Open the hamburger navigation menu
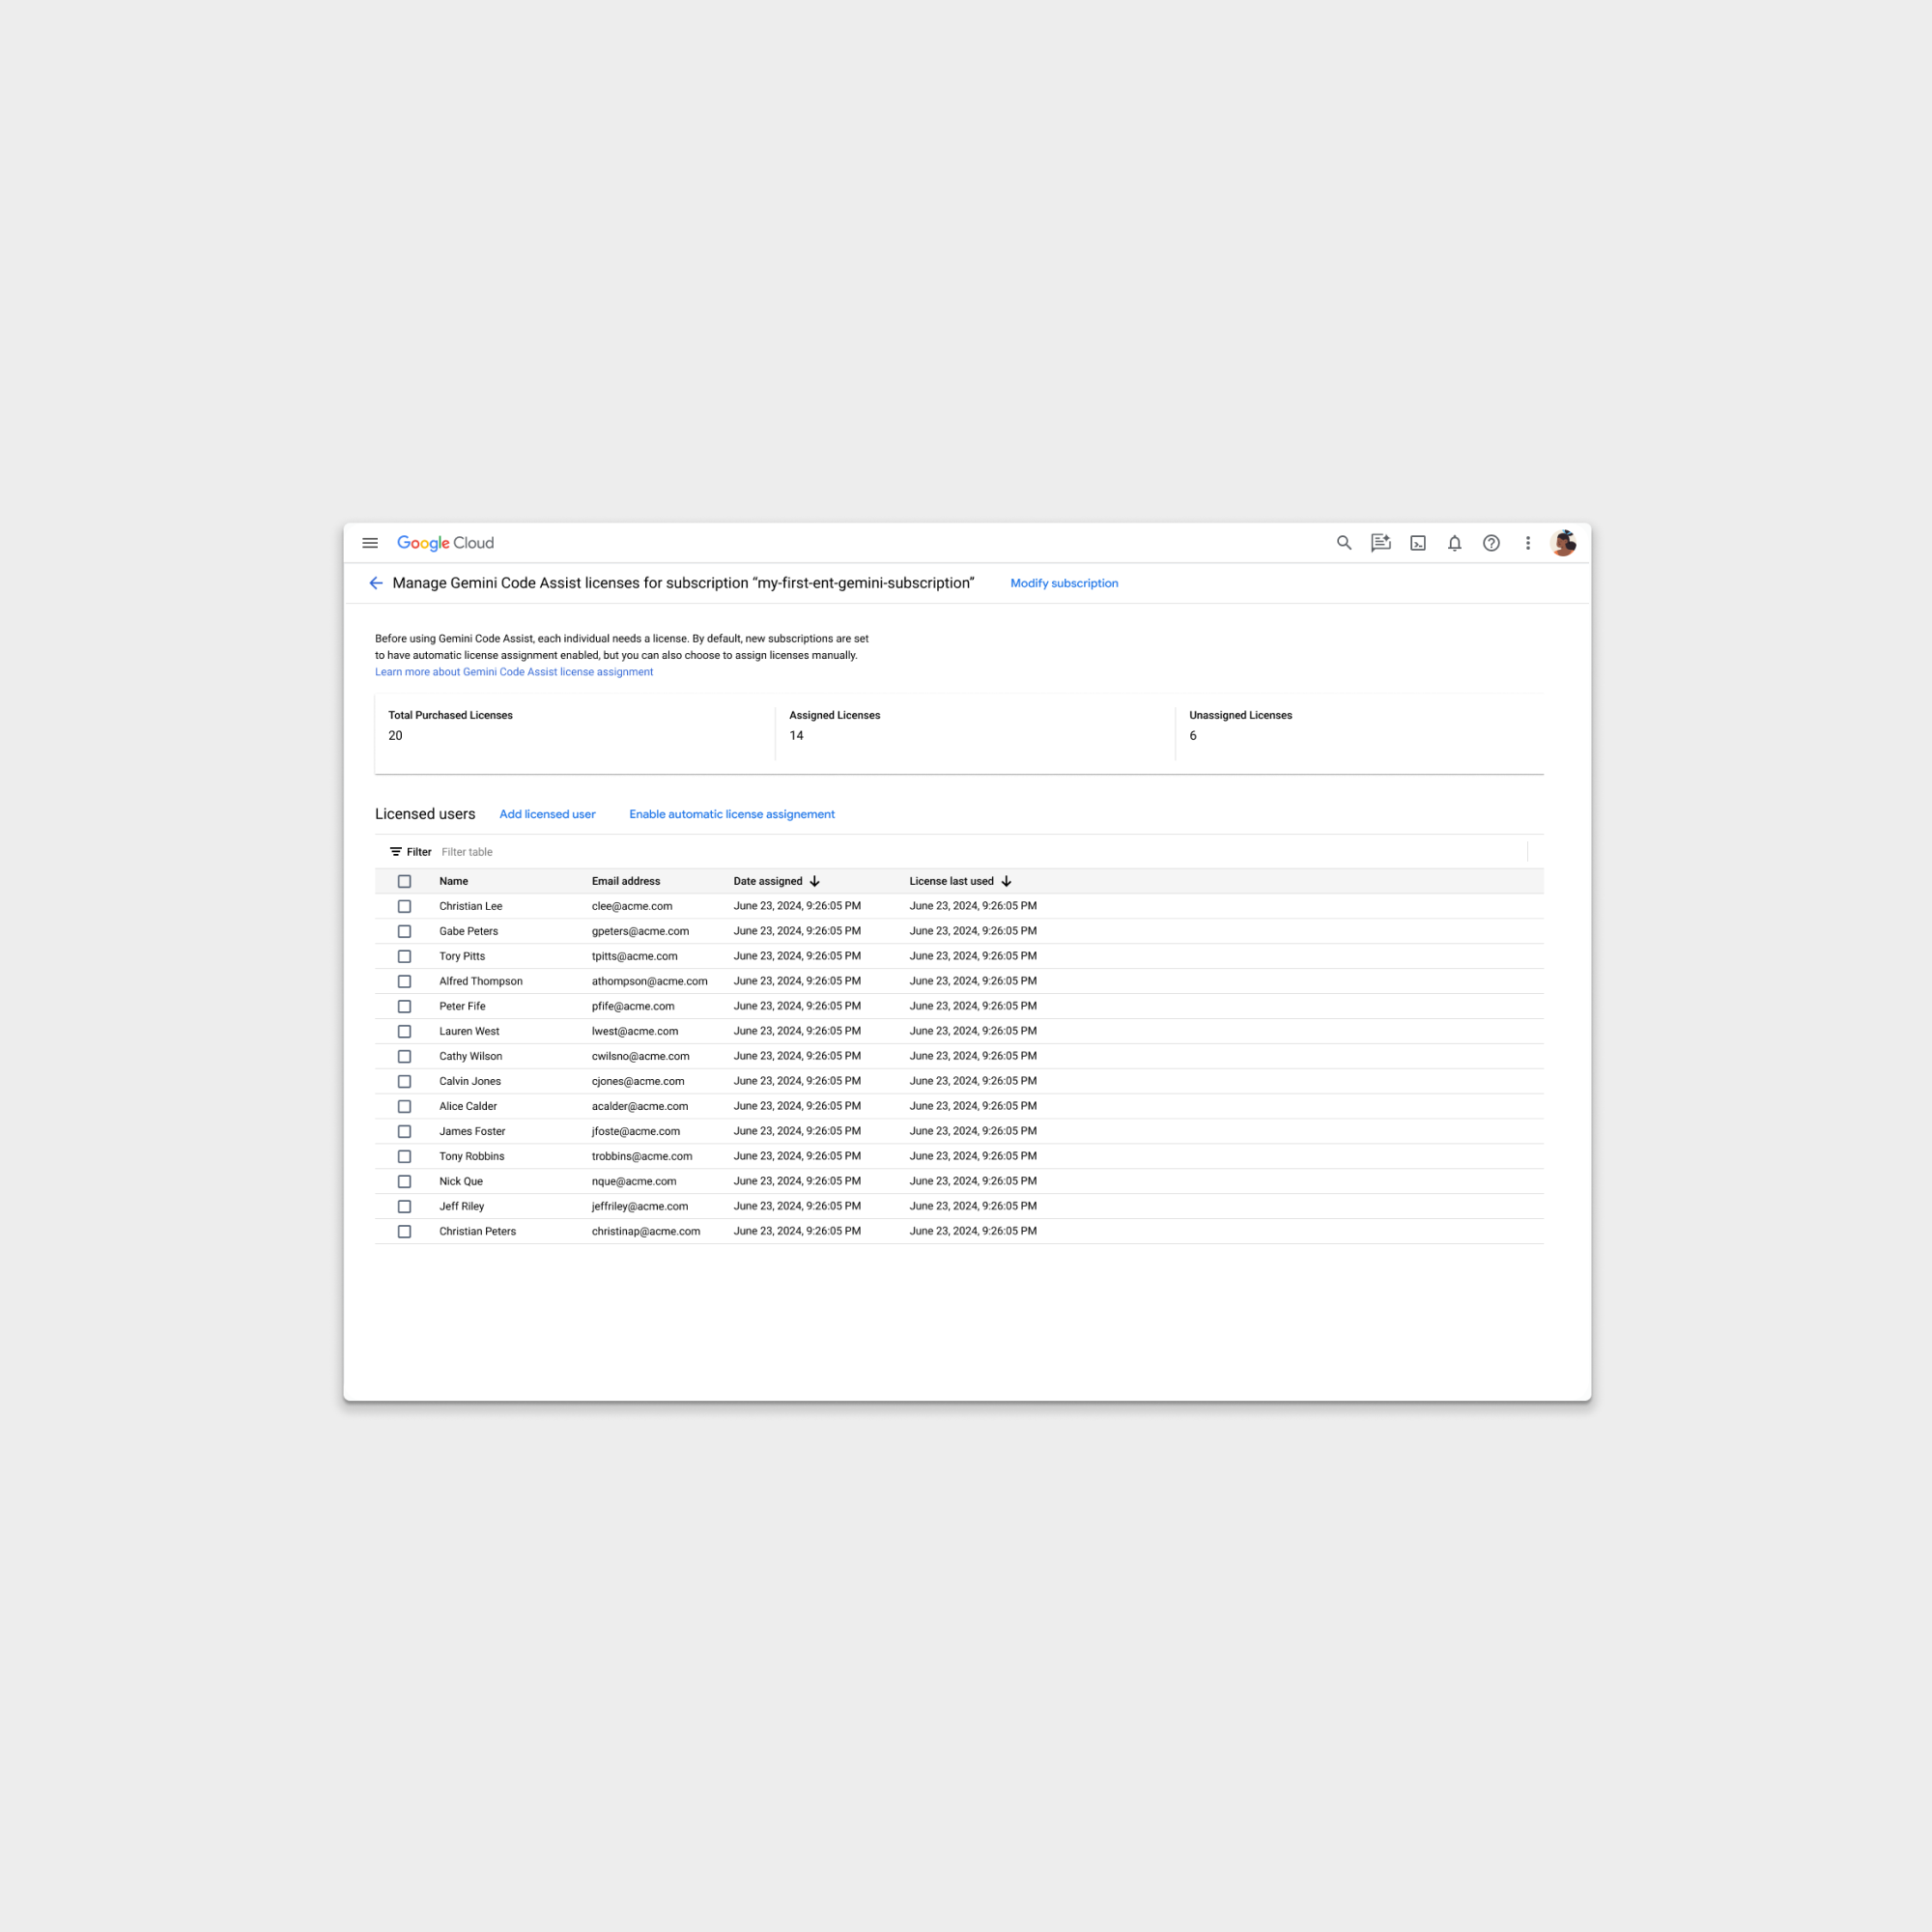This screenshot has height=1932, width=1932. (x=370, y=543)
